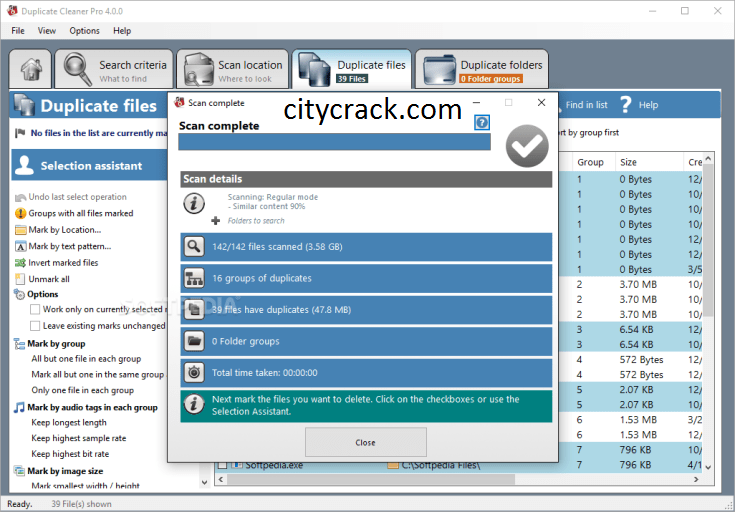735x512 pixels.
Task: Click the folder icon for Mark by Location
Action: 20,230
